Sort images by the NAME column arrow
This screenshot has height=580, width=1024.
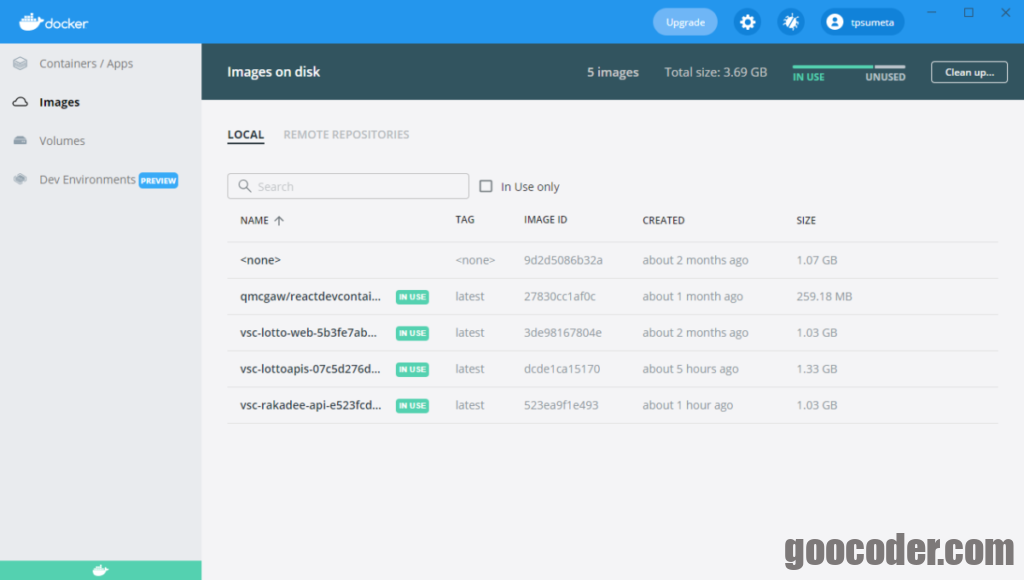coord(279,221)
